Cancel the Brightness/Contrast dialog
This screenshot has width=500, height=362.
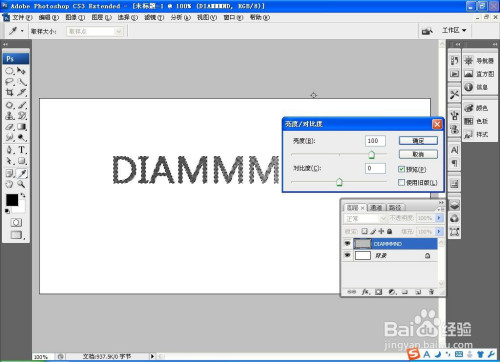pos(418,154)
